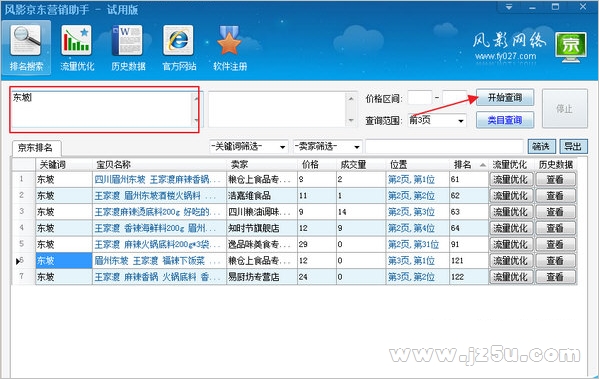Select seller cell 易厨坊专营店

click(262, 277)
